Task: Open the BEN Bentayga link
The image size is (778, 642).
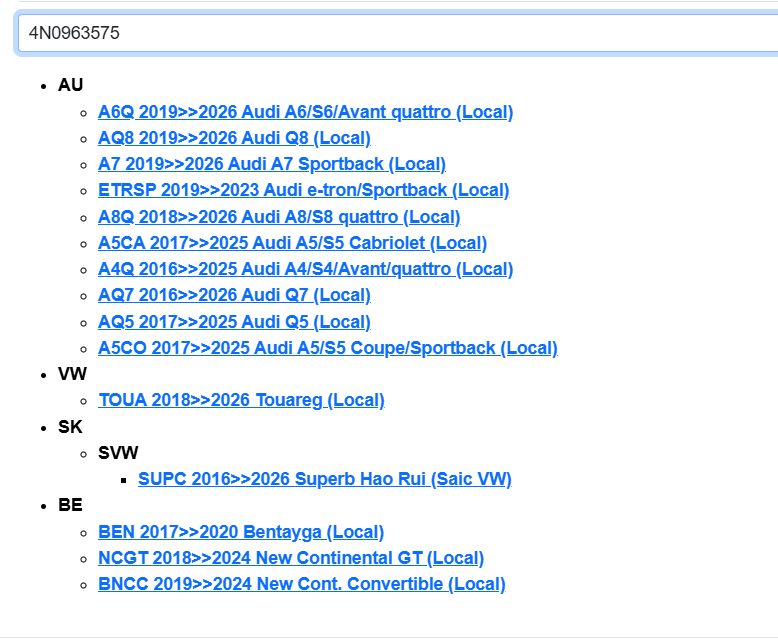Action: point(240,532)
